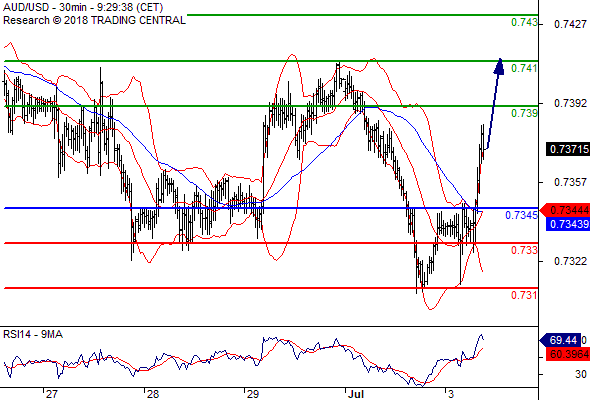Click the date label 27 on time axis
The width and height of the screenshot is (590, 400).
tap(51, 394)
